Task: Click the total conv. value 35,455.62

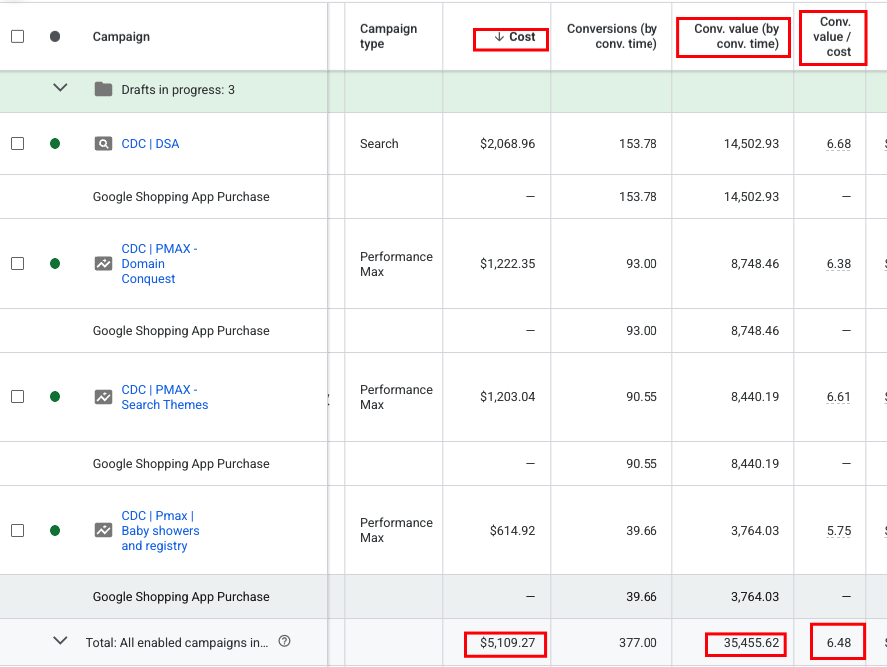Action: coord(751,643)
